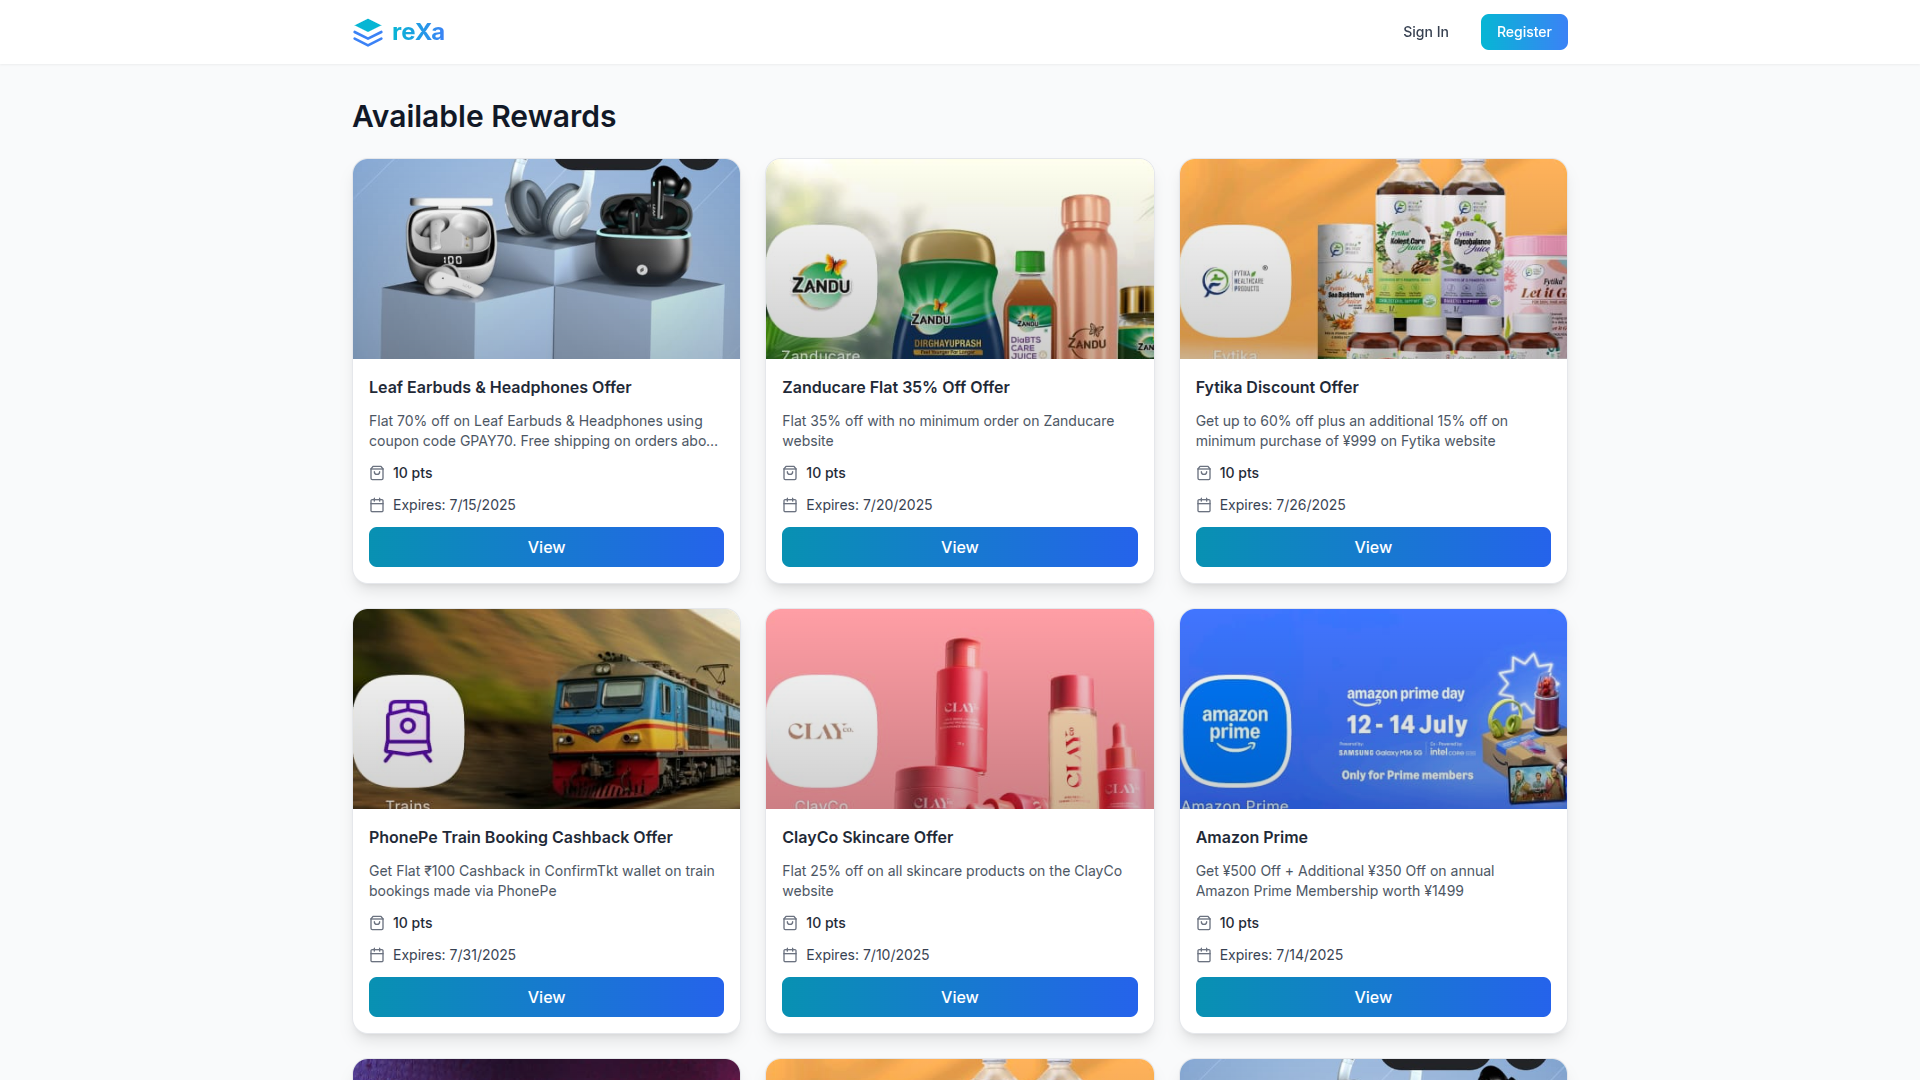This screenshot has width=1920, height=1080.
Task: Click the Available Rewards heading
Action: (x=484, y=116)
